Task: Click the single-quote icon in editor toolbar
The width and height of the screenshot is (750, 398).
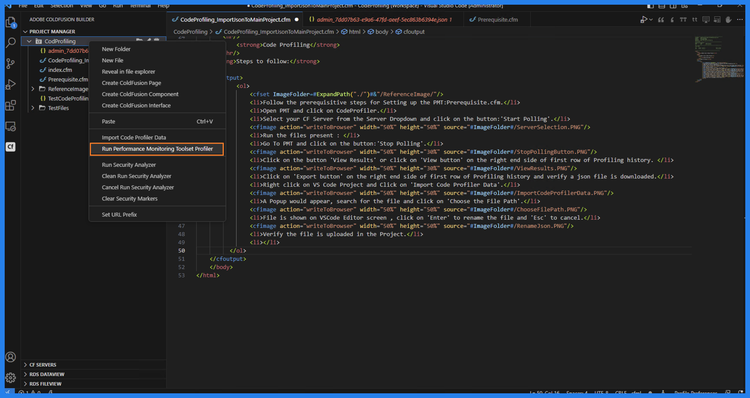Action: coord(672,20)
